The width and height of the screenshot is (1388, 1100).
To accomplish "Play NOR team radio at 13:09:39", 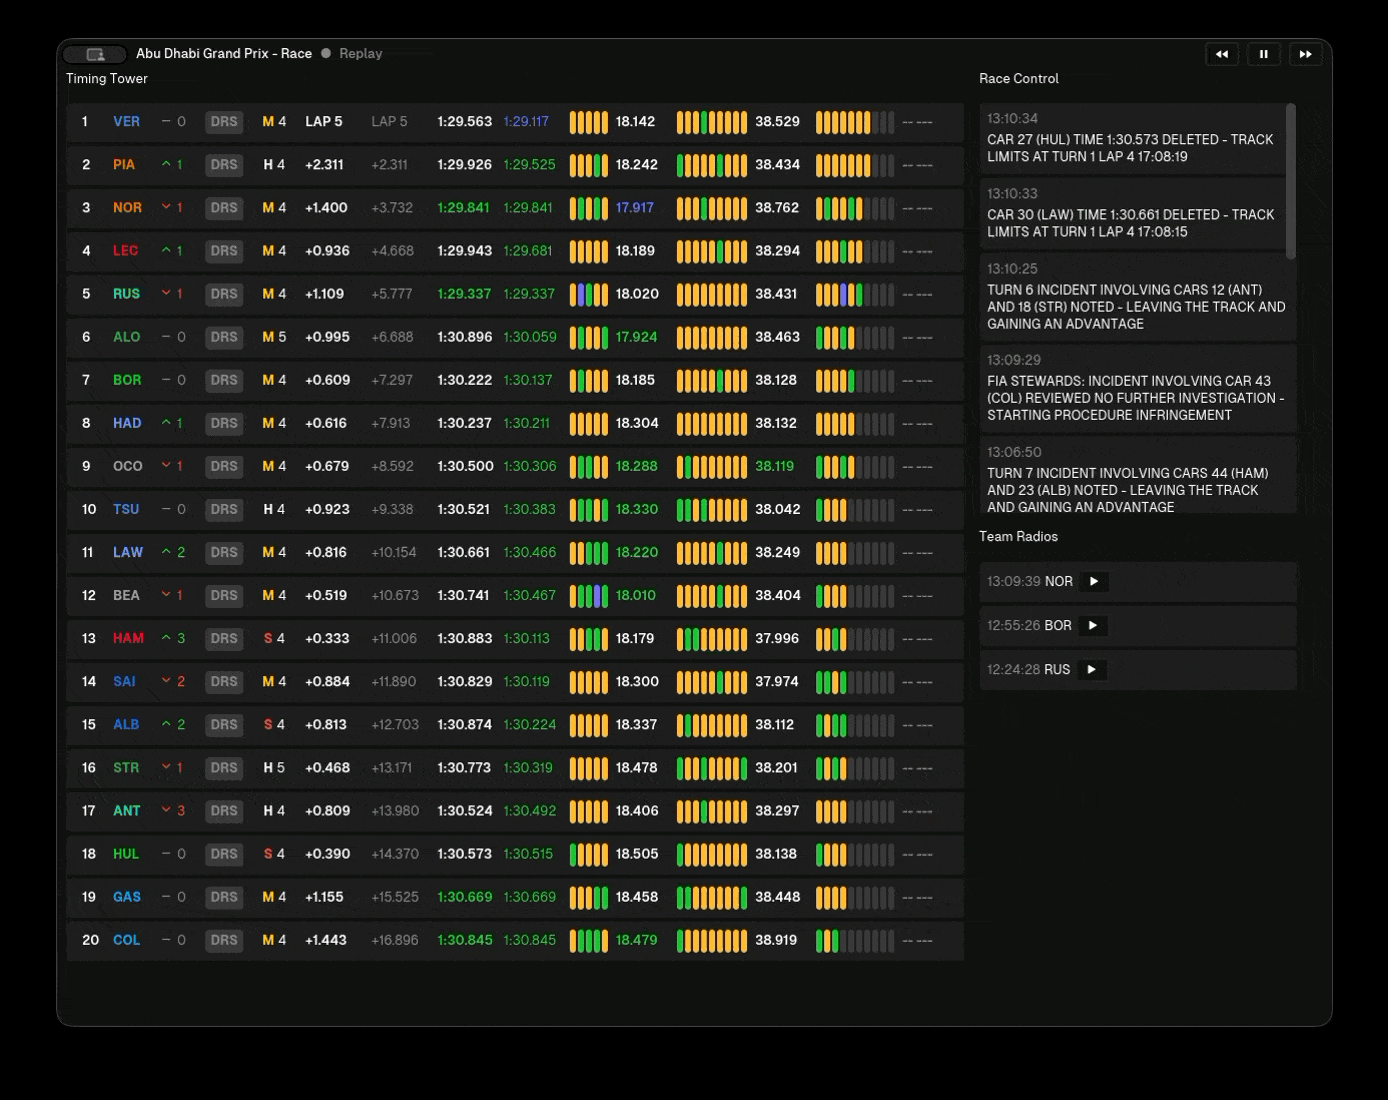I will click(1094, 581).
